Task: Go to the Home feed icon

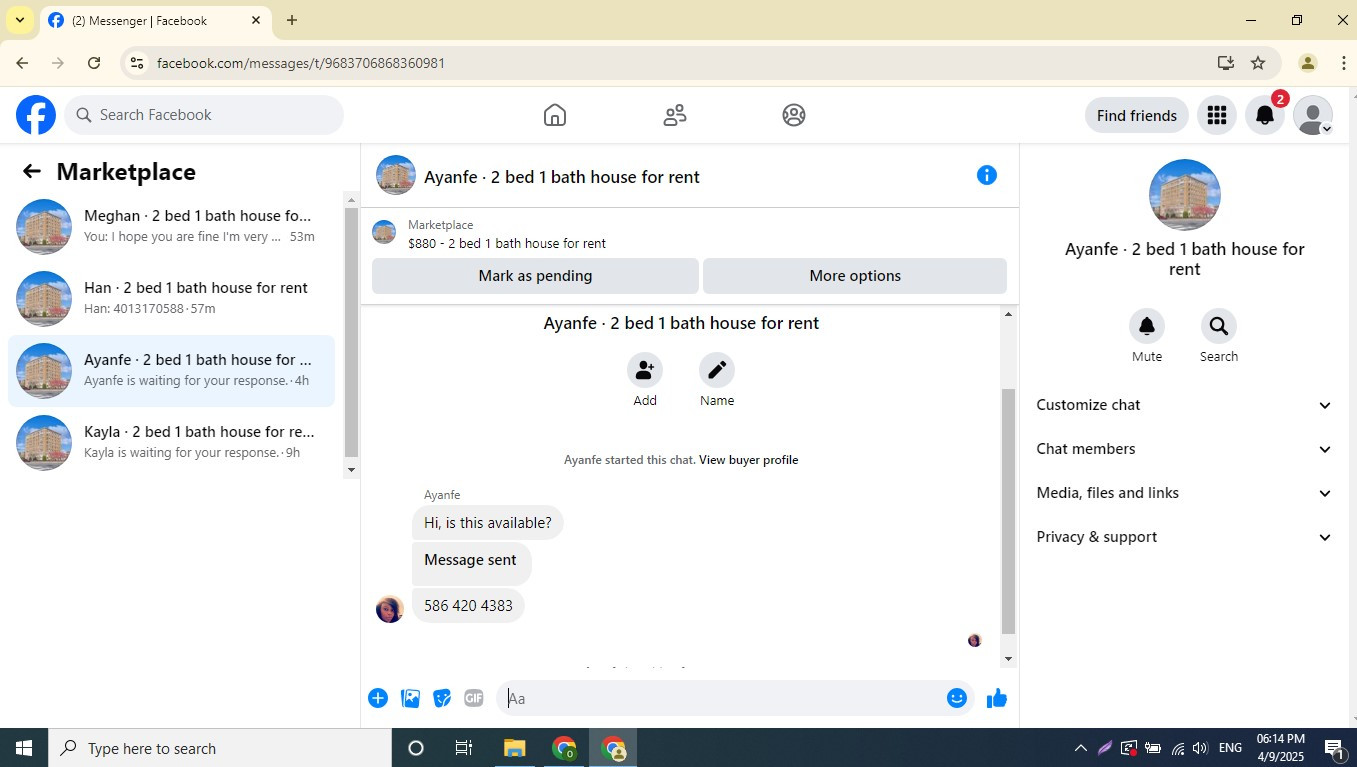Action: (x=555, y=115)
